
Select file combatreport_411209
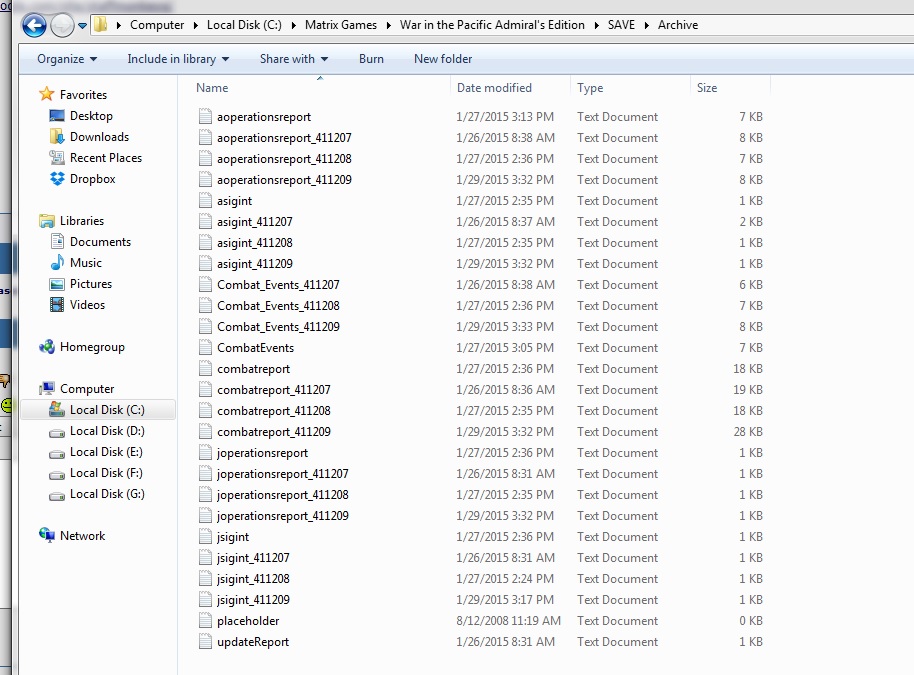pos(273,431)
